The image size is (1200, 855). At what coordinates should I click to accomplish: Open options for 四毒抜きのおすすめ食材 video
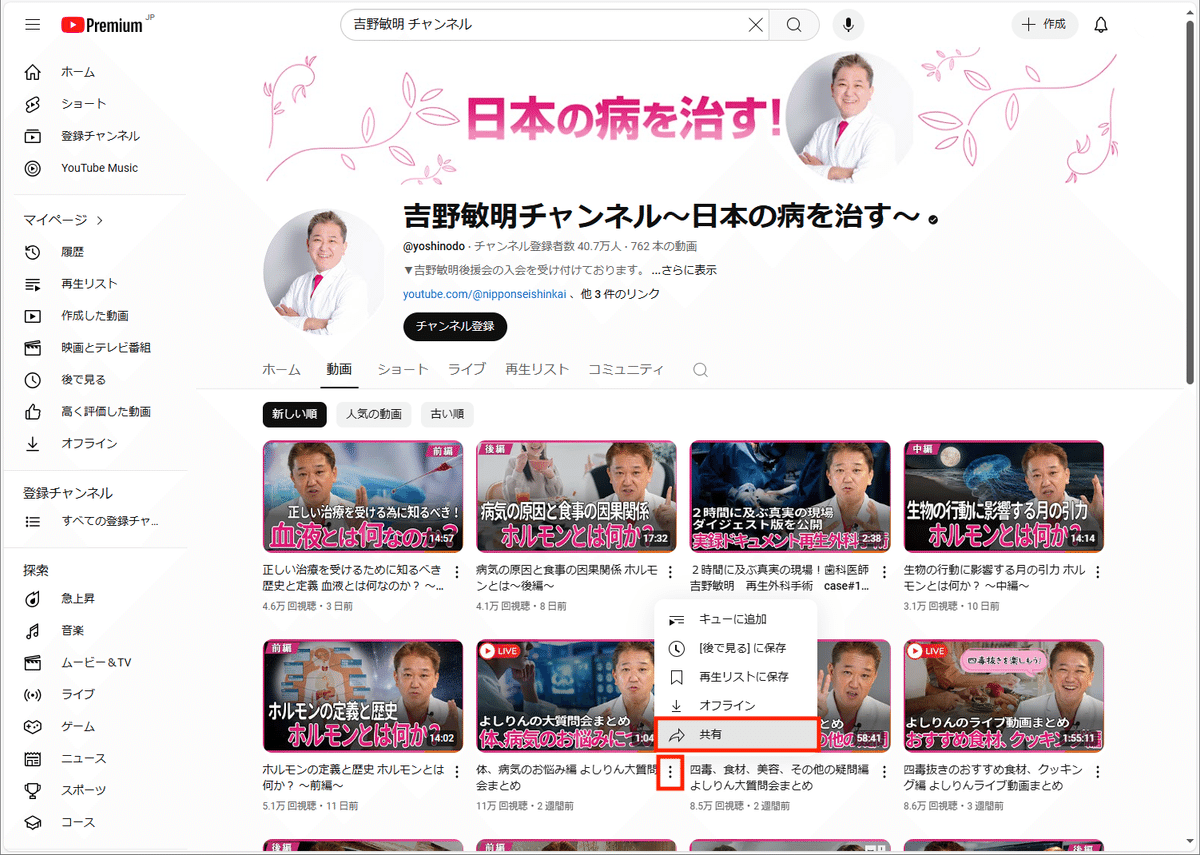point(1097,771)
